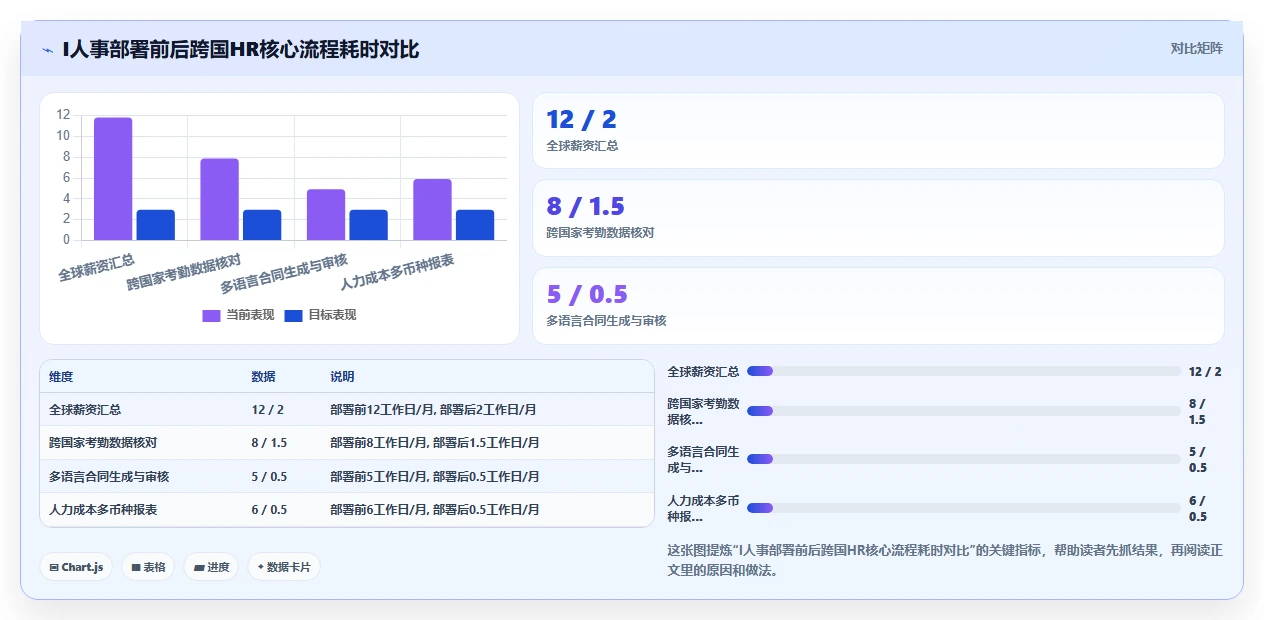This screenshot has width=1264, height=620.
Task: Select the 人力成本多币种报表 table cell
Action: click(x=103, y=509)
